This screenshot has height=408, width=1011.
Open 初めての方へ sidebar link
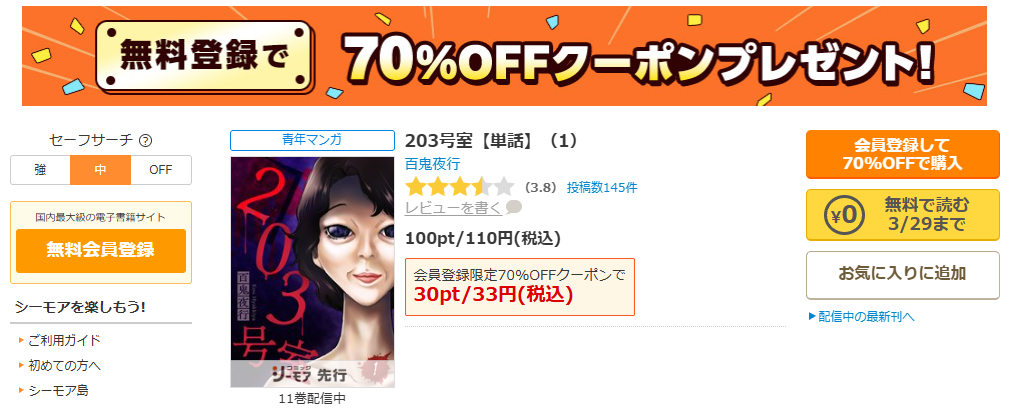tap(64, 365)
